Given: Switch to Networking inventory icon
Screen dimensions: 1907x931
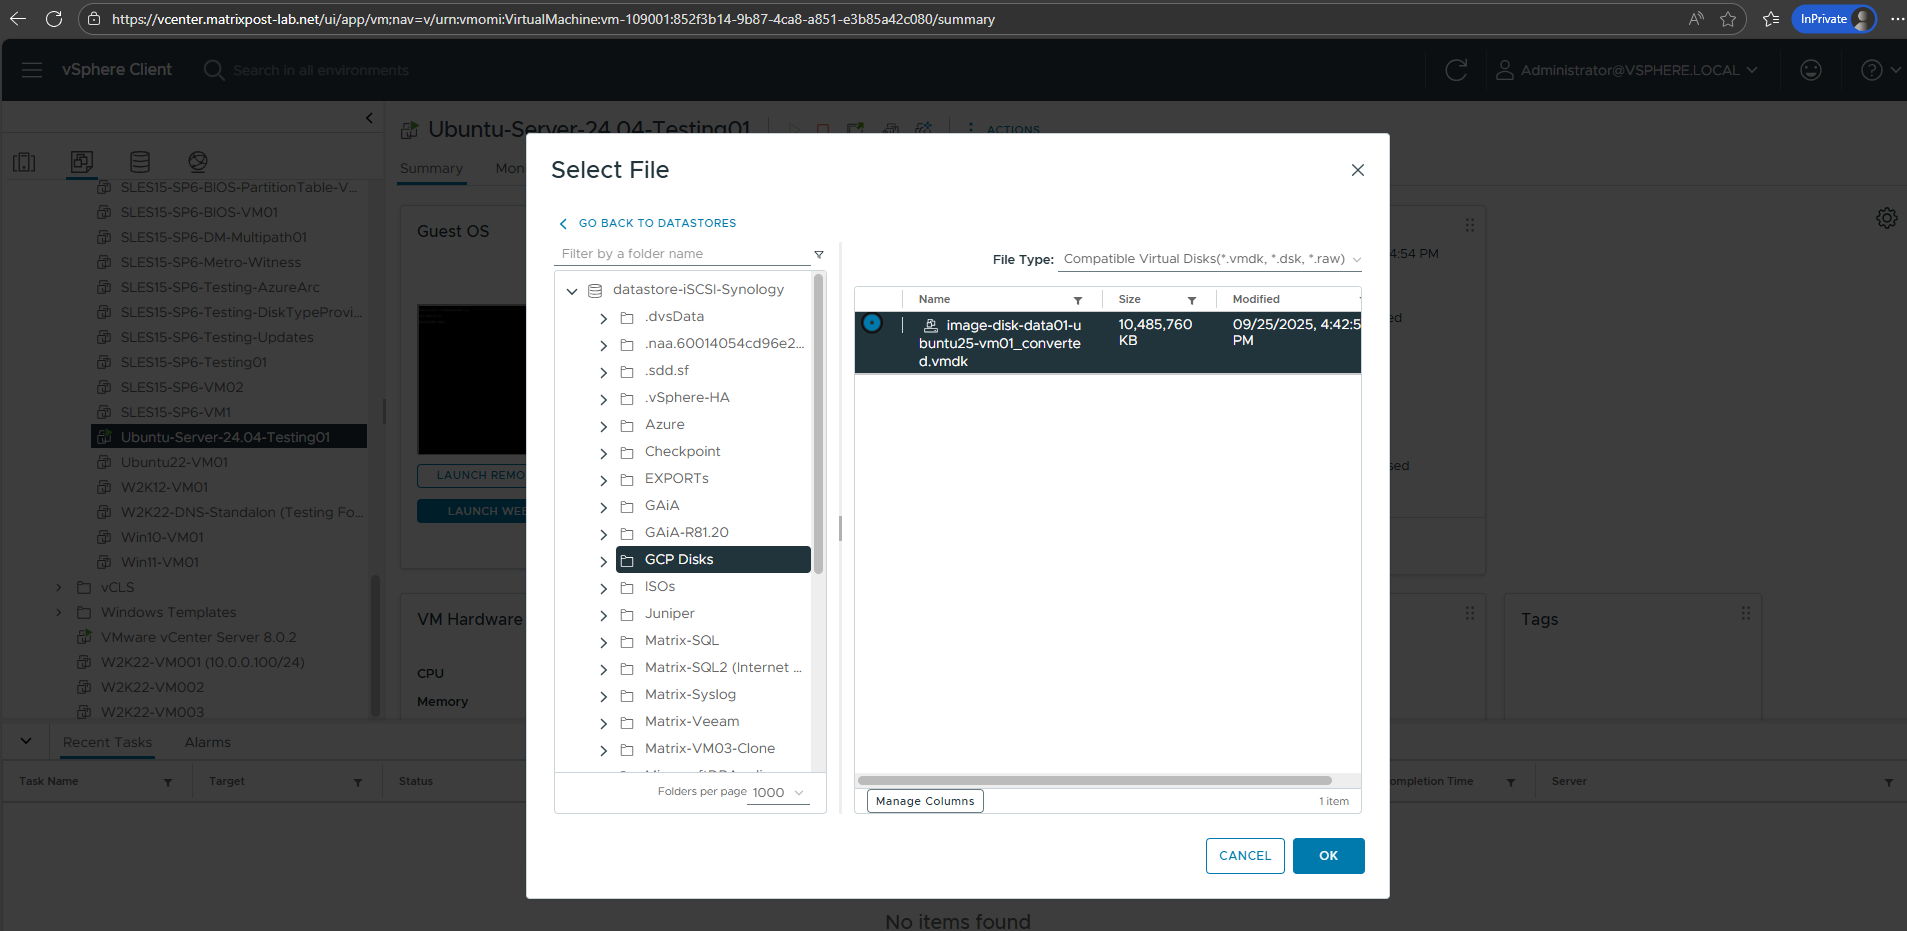Looking at the screenshot, I should coord(198,162).
